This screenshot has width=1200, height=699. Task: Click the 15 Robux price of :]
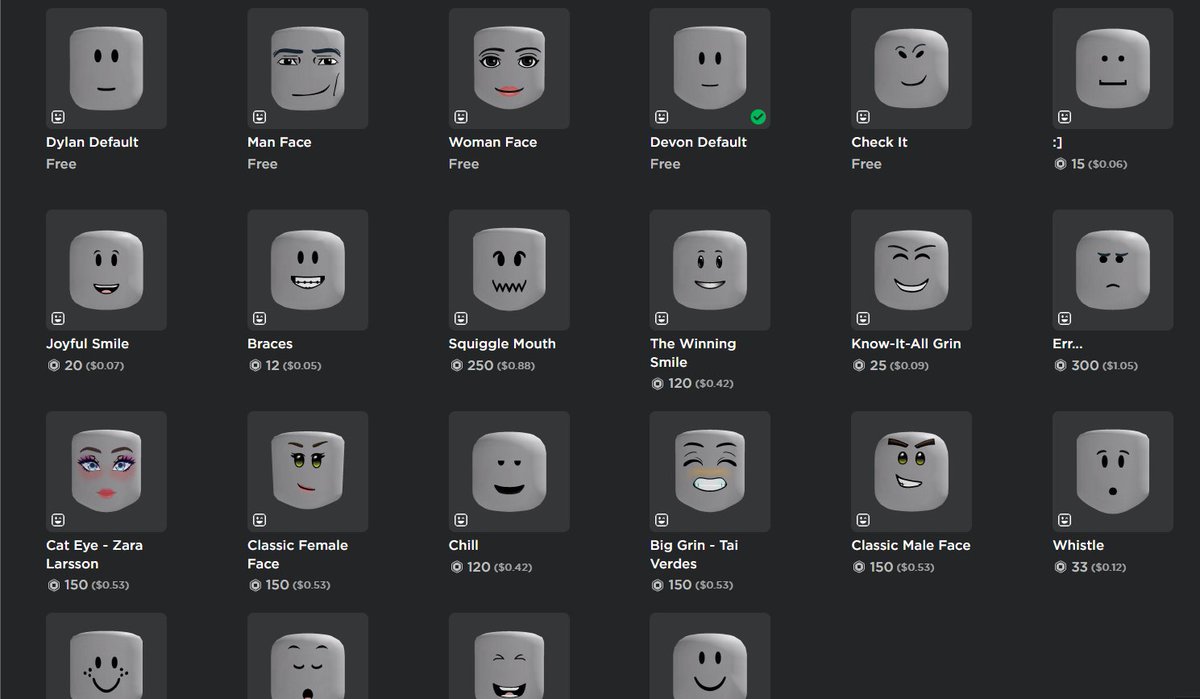[x=1090, y=164]
